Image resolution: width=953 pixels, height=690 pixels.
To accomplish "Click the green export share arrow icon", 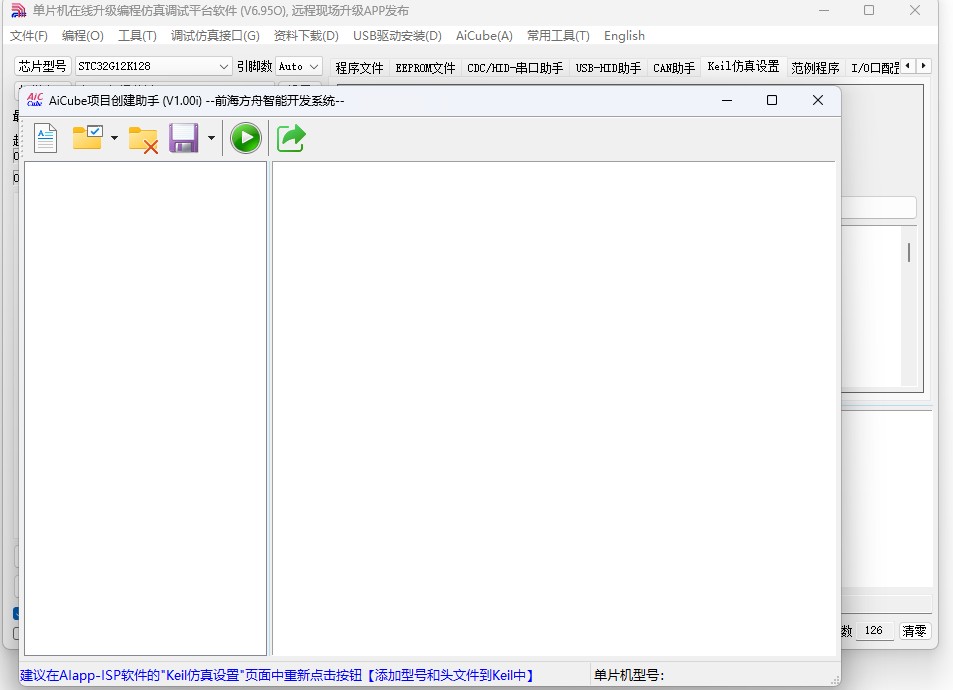I will (291, 138).
